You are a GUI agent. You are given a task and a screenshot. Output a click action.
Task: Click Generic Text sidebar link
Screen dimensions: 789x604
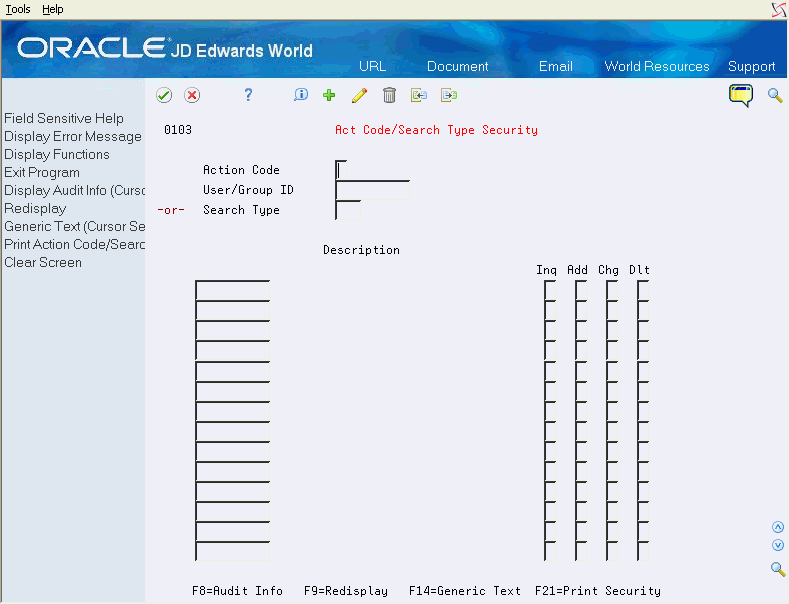(74, 226)
